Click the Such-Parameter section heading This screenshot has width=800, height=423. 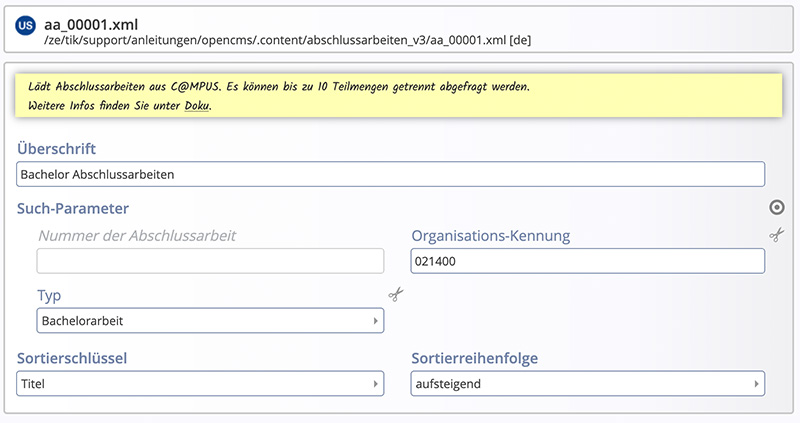[73, 208]
